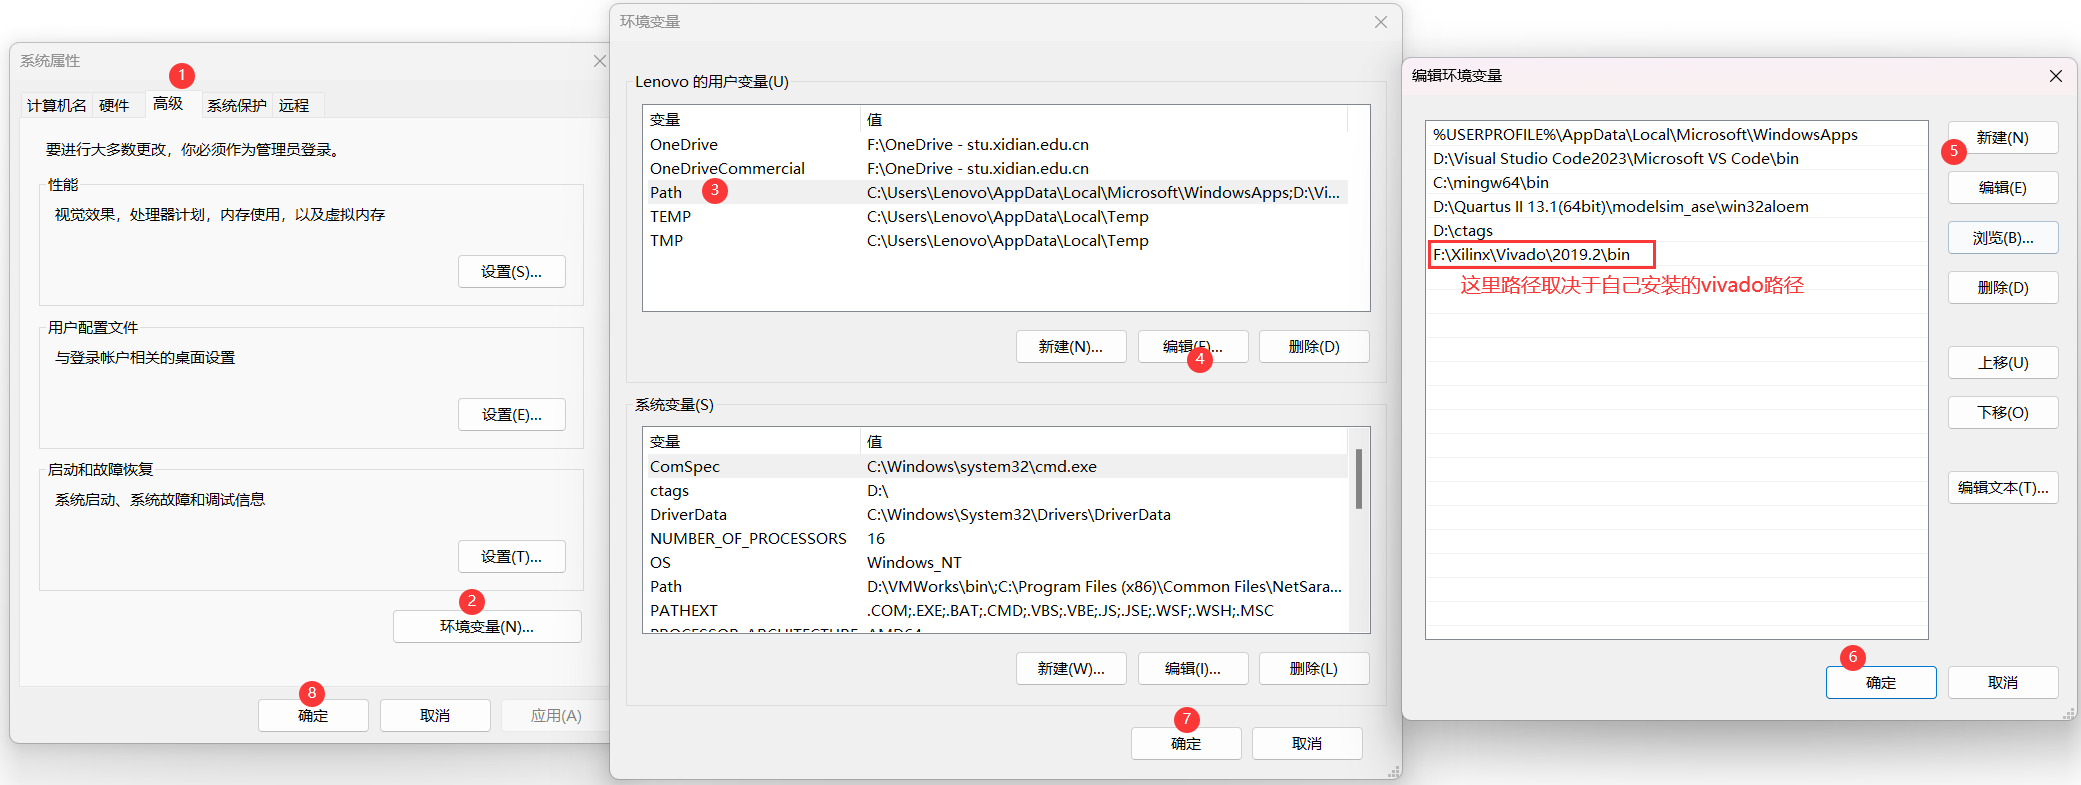
Task: Open performance 设置(S)... button
Action: click(512, 272)
